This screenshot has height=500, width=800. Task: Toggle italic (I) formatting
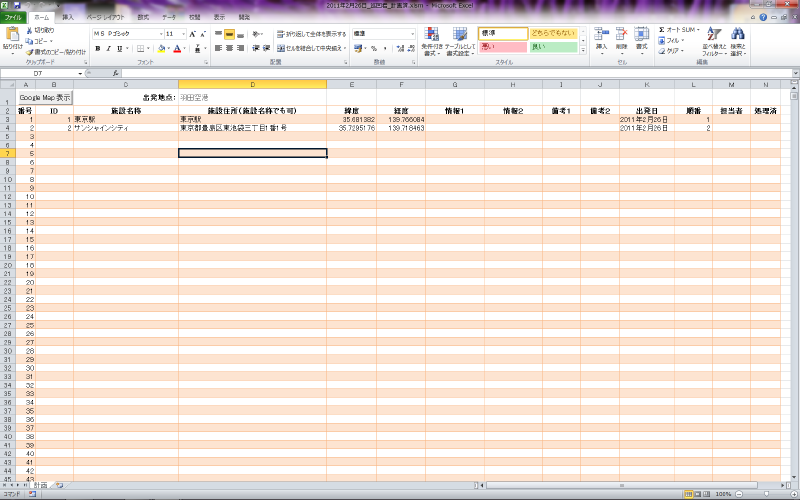(110, 48)
